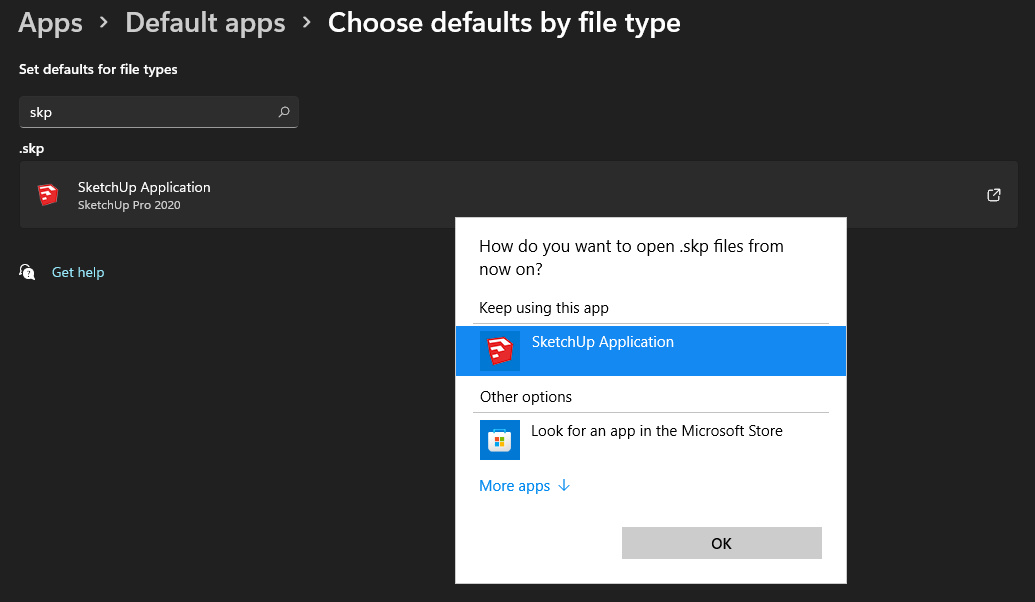Click the Get help headset icon
The height and width of the screenshot is (602, 1035).
point(28,272)
